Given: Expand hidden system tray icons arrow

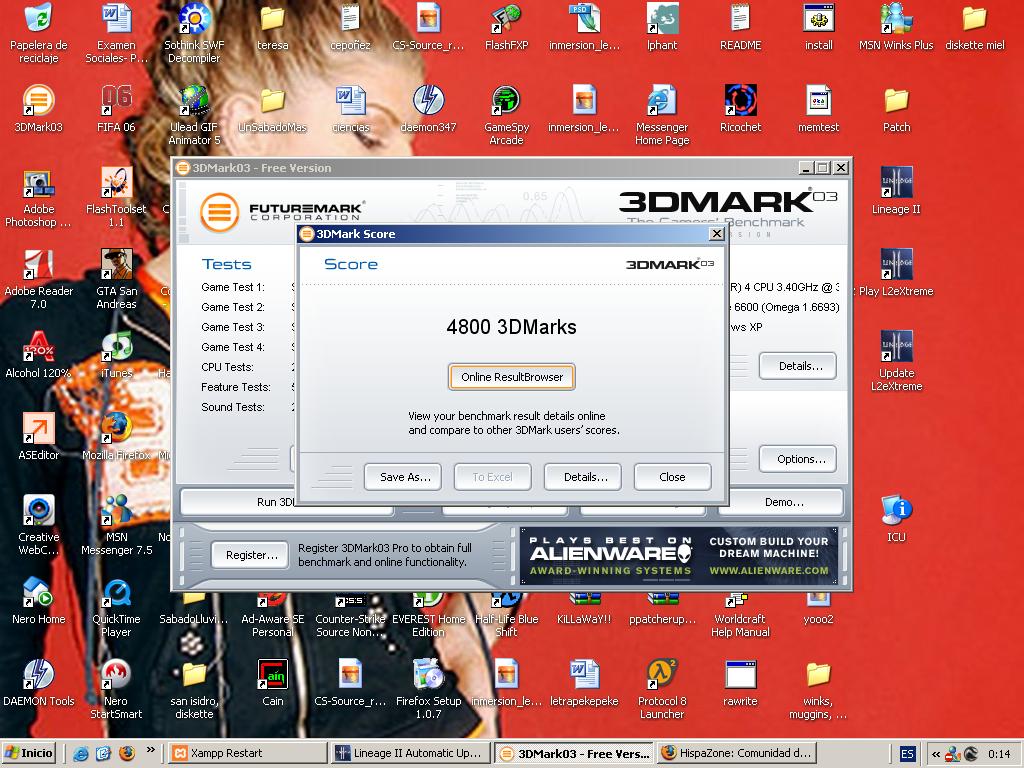Looking at the screenshot, I should 935,754.
